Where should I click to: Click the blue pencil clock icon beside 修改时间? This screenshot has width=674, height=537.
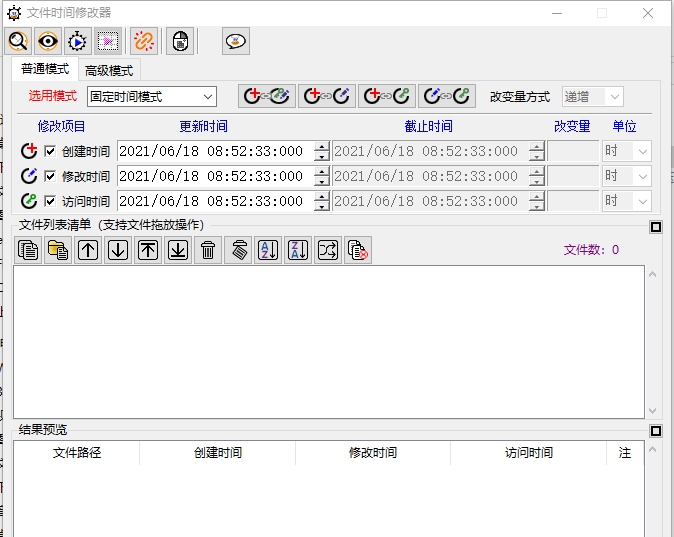(29, 175)
